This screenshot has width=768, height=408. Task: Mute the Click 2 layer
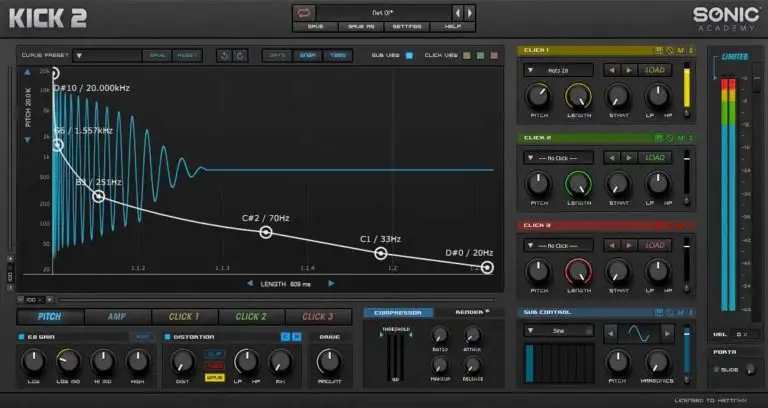coord(681,138)
